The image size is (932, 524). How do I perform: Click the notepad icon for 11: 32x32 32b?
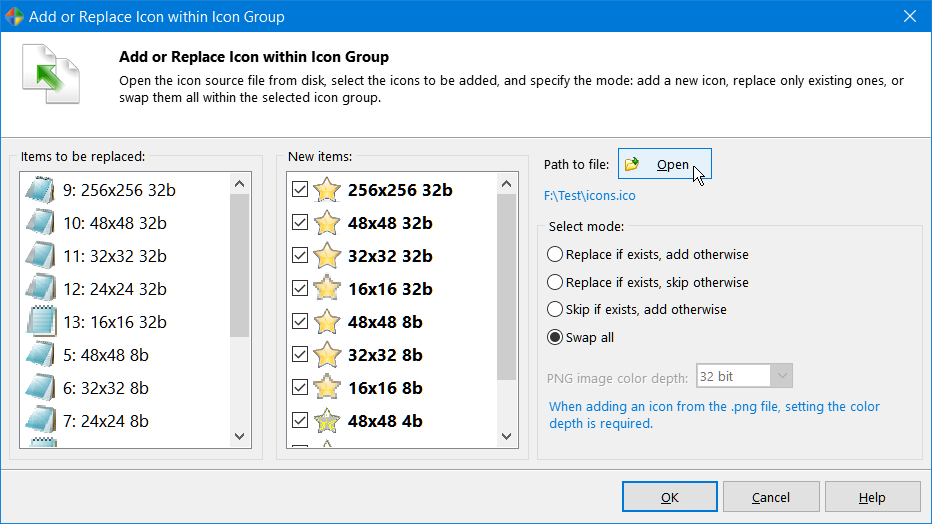coord(40,256)
